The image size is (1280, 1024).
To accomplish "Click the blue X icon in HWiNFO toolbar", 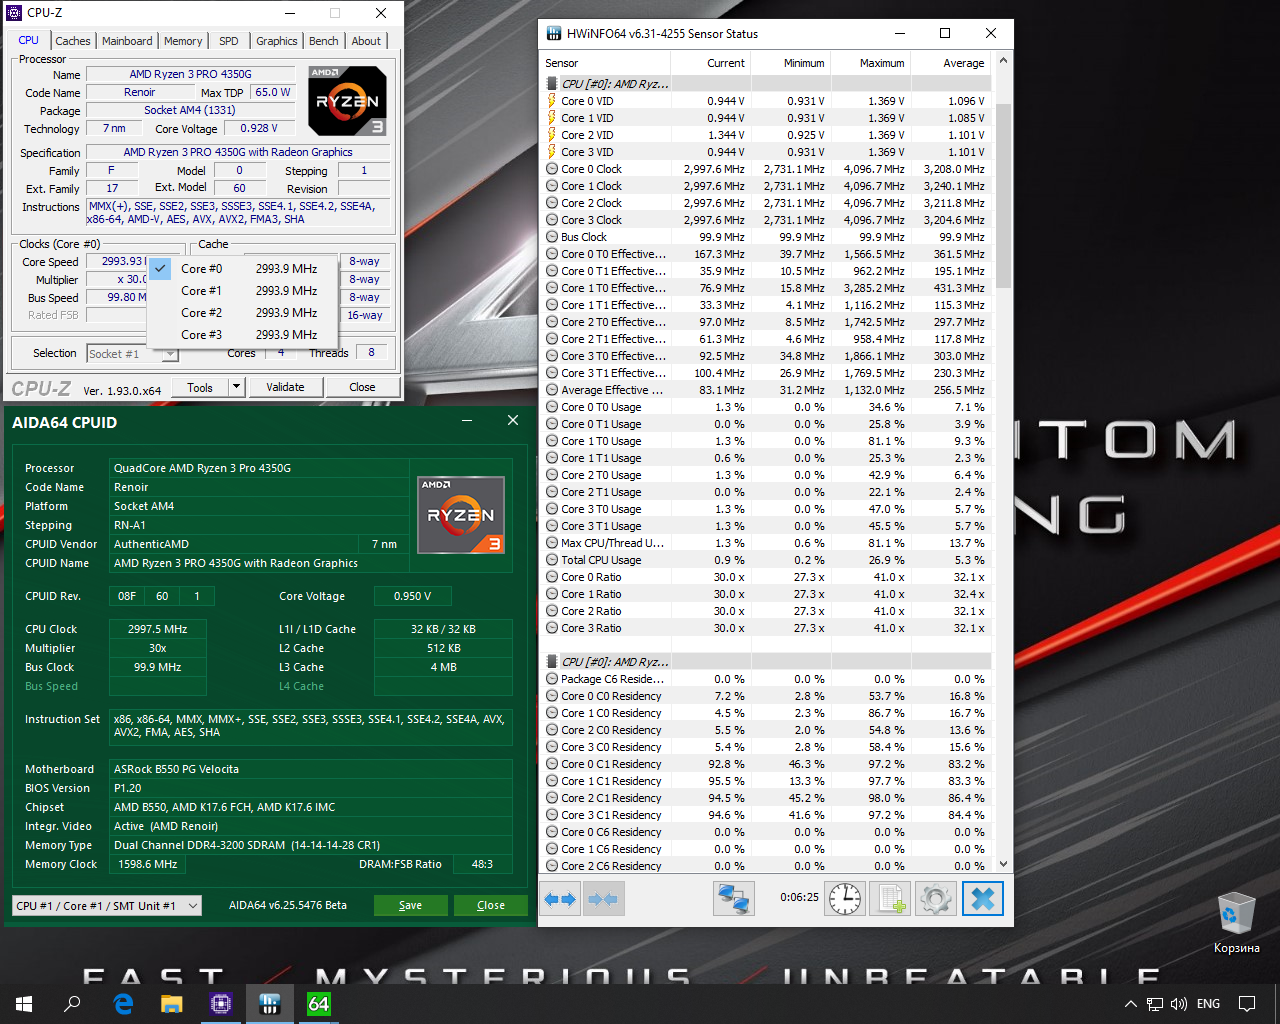I will tap(983, 899).
